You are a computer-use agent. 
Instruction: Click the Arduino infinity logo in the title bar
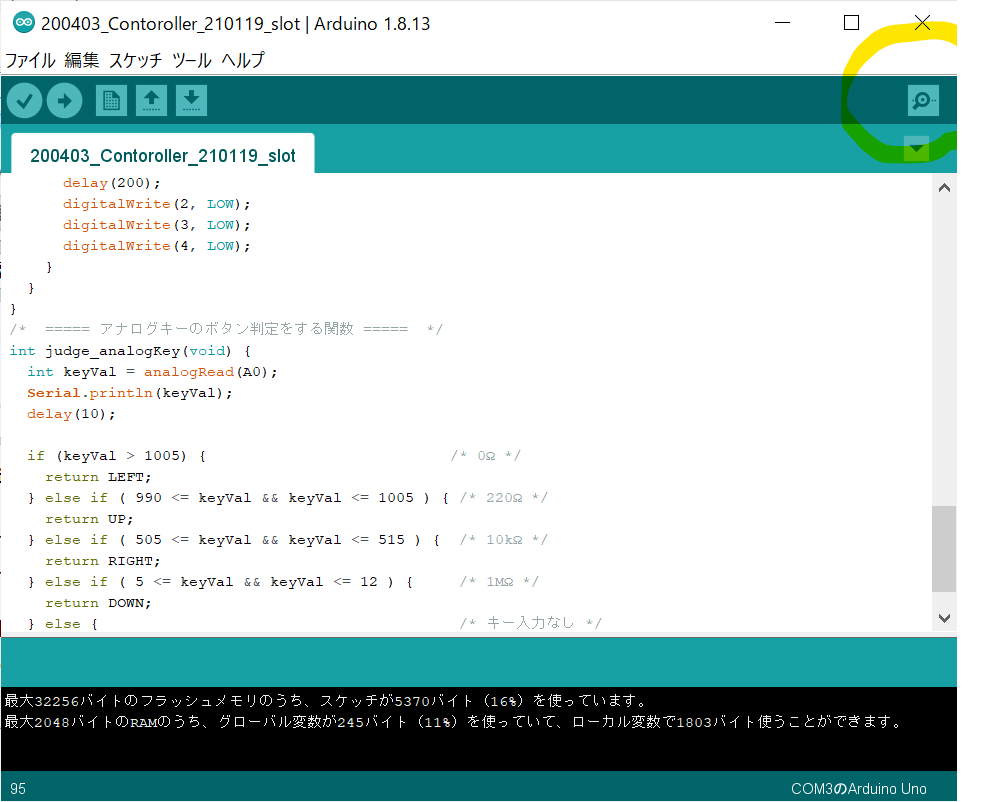(23, 22)
